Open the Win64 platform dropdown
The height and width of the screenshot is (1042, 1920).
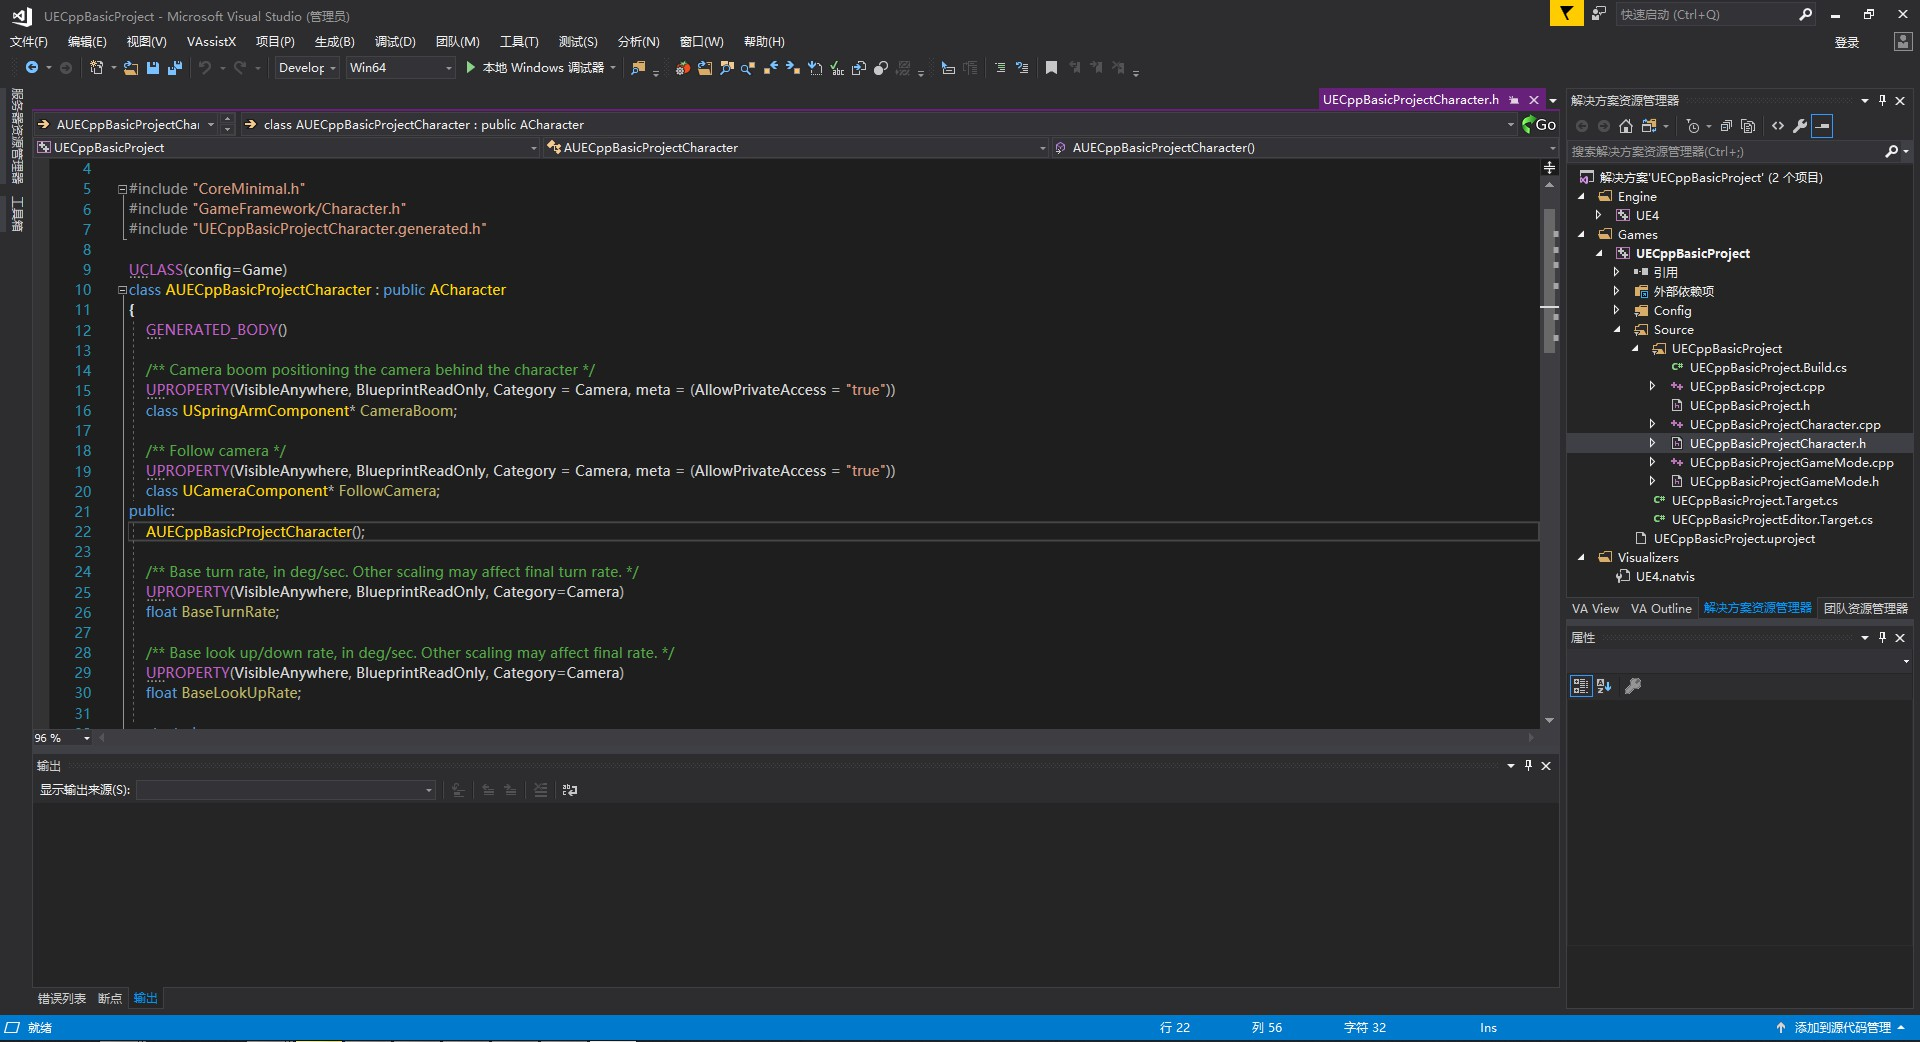400,67
